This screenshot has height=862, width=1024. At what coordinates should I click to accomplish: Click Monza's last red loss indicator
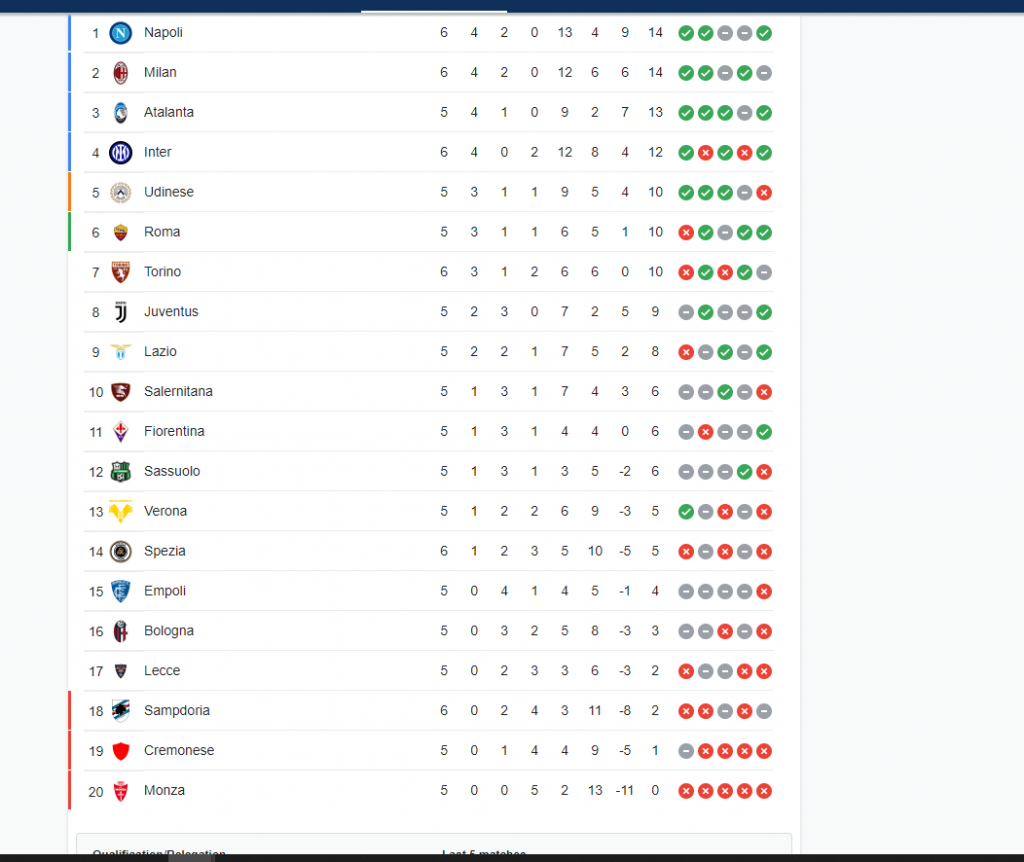[764, 791]
